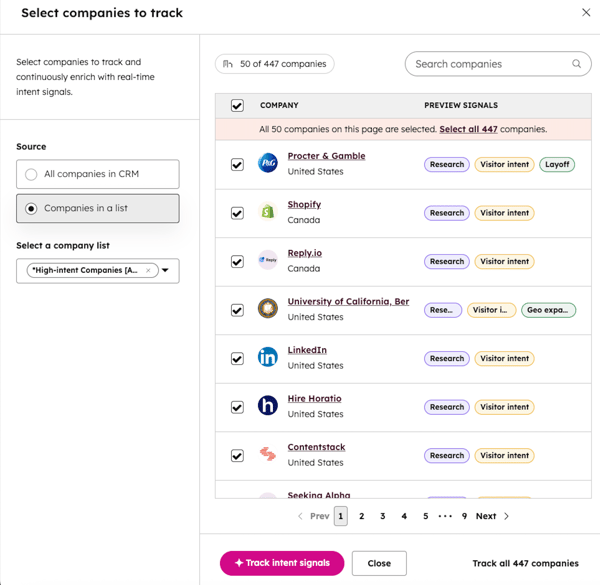Click the University of California seal icon
This screenshot has width=600, height=585.
(x=267, y=309)
